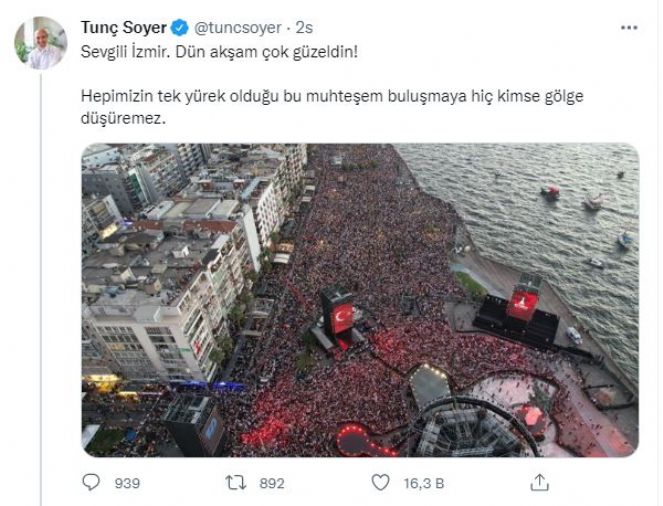Click the share upload icon
The image size is (663, 506).
pyautogui.click(x=540, y=482)
